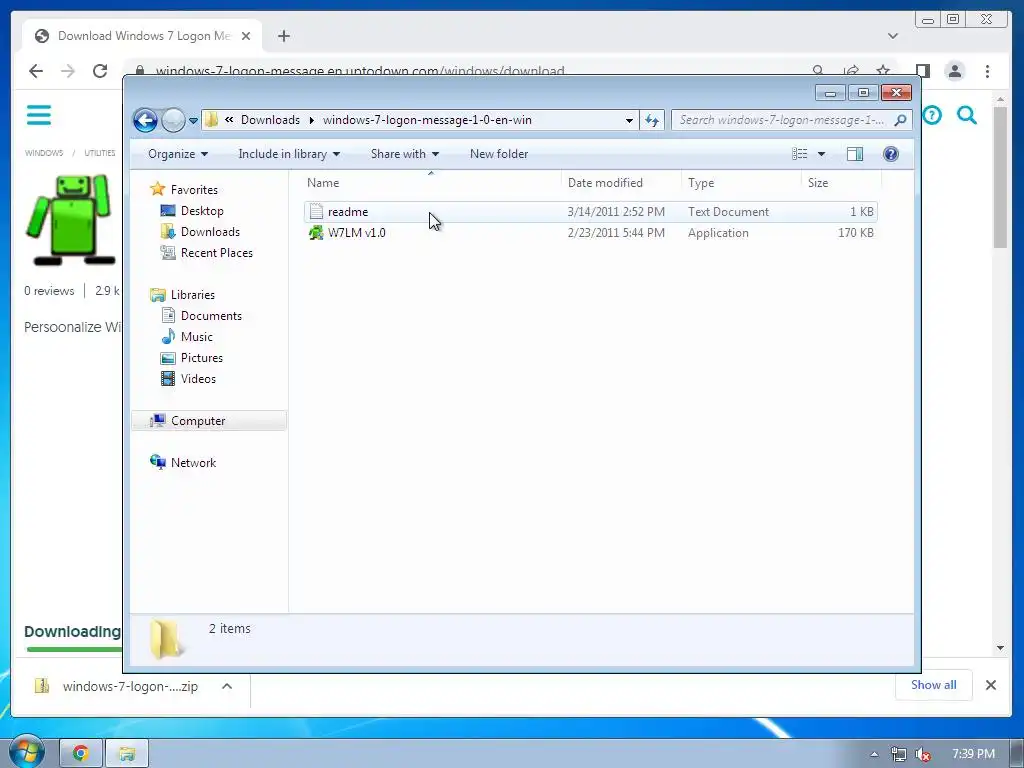Open Chrome tab search chevron
The width and height of the screenshot is (1024, 768).
point(893,36)
